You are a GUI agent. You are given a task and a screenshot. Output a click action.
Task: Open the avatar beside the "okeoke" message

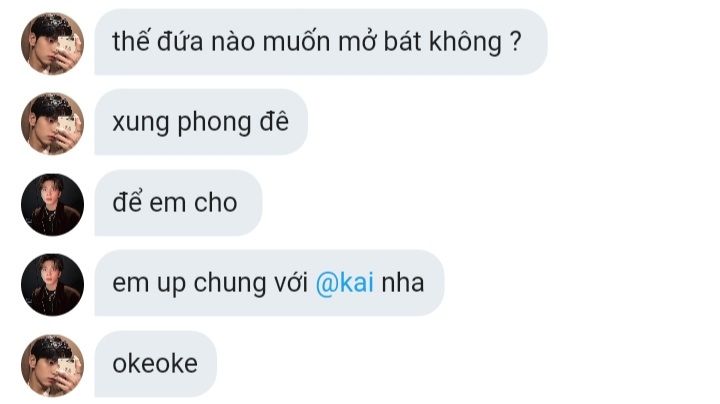52,366
